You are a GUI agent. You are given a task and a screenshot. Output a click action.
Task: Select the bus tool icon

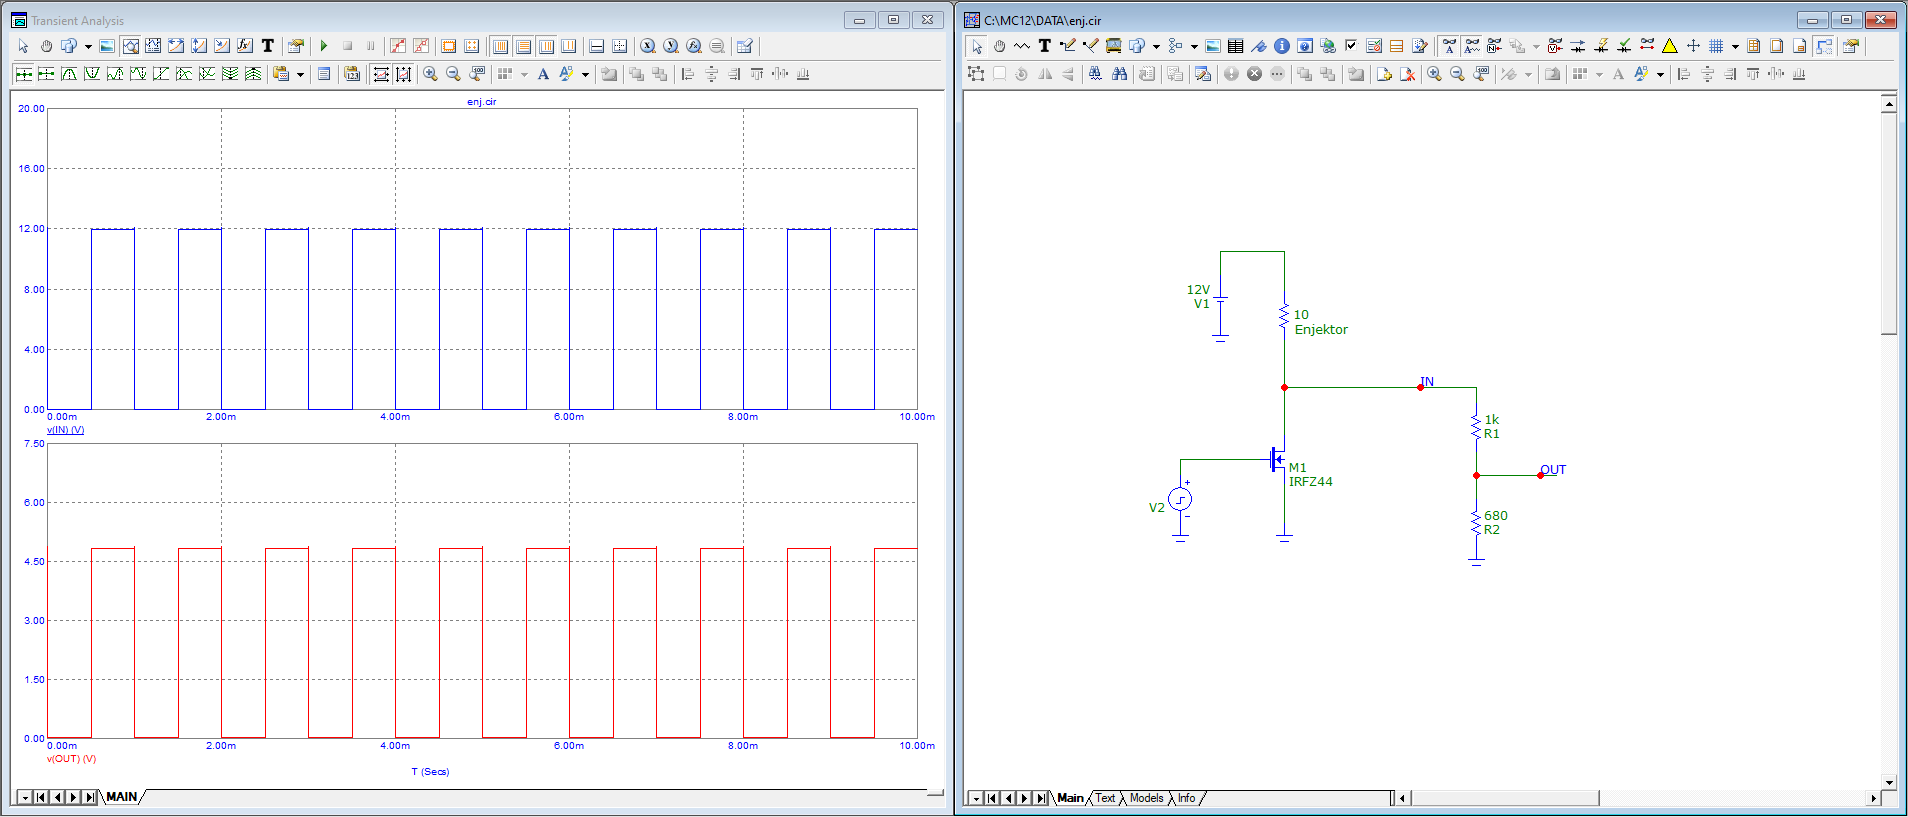[x=1113, y=46]
